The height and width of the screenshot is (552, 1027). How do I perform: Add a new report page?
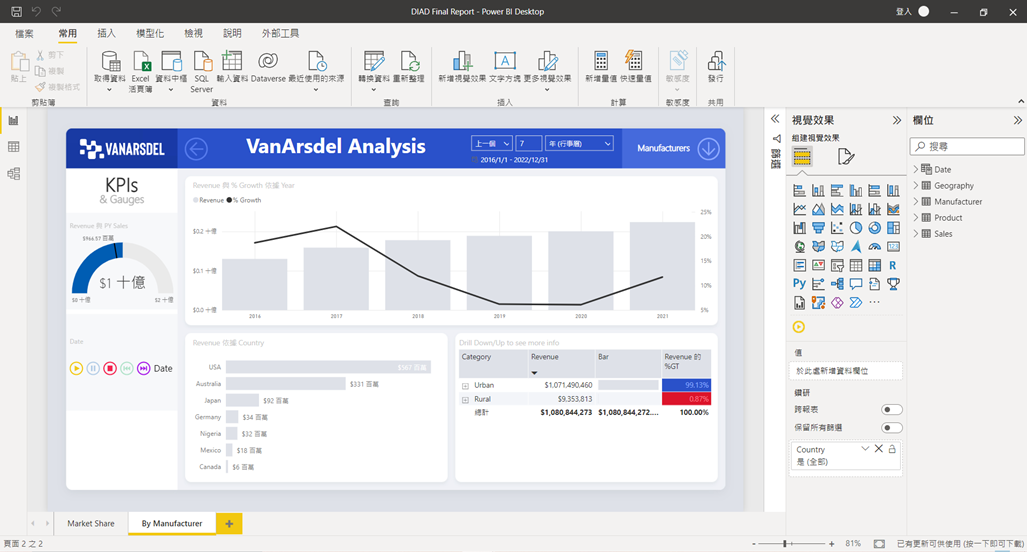point(229,523)
